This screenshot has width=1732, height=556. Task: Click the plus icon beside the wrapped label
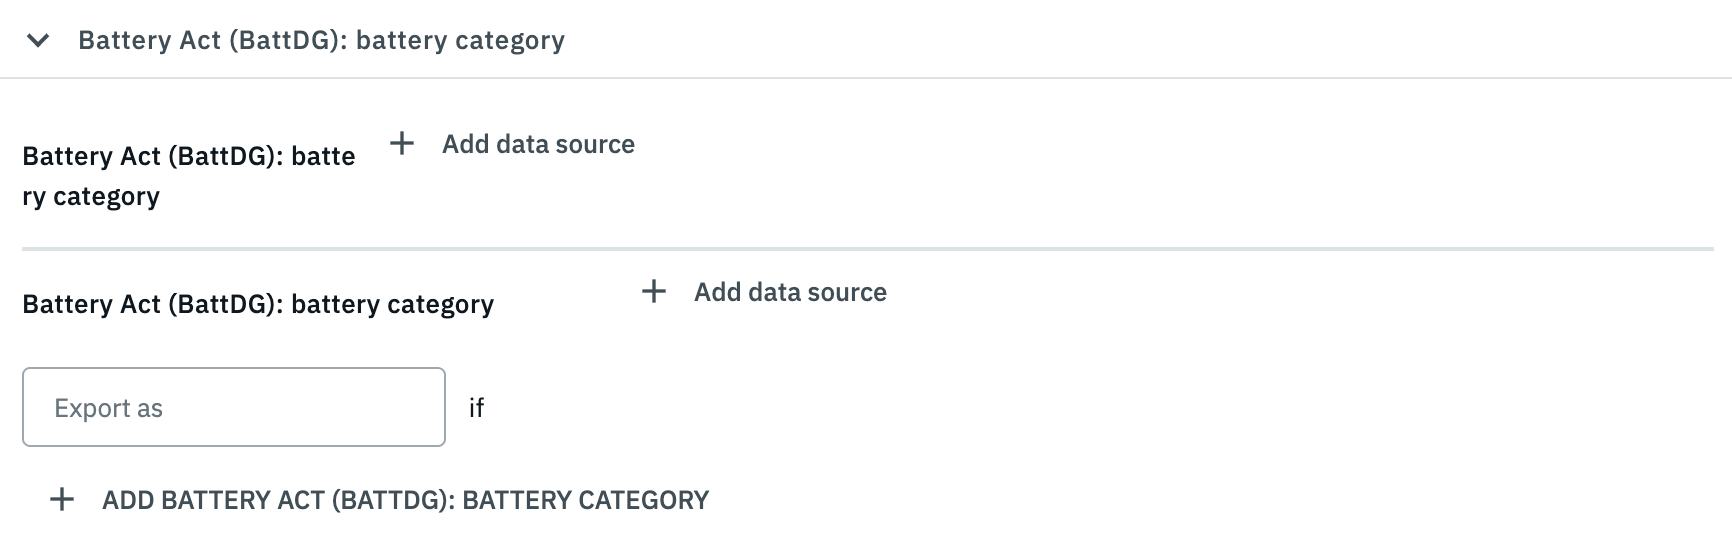(x=402, y=144)
